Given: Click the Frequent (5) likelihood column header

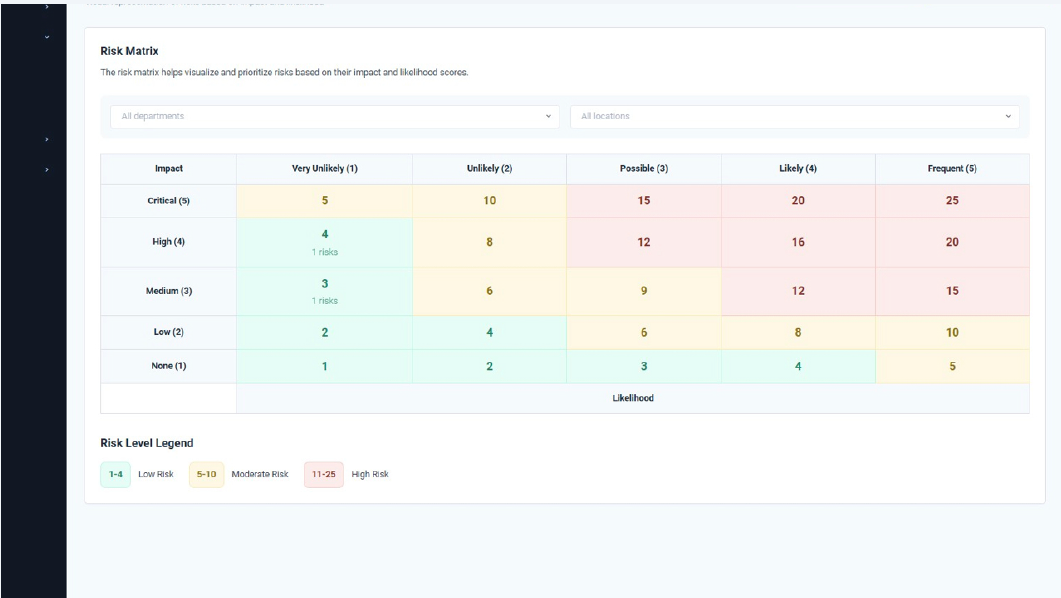Looking at the screenshot, I should coord(951,168).
